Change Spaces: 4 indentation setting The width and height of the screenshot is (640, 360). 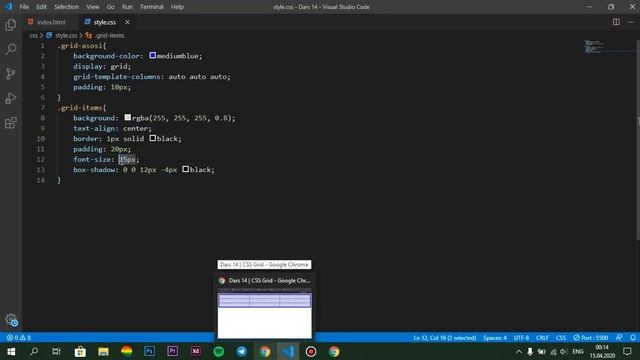(x=495, y=338)
